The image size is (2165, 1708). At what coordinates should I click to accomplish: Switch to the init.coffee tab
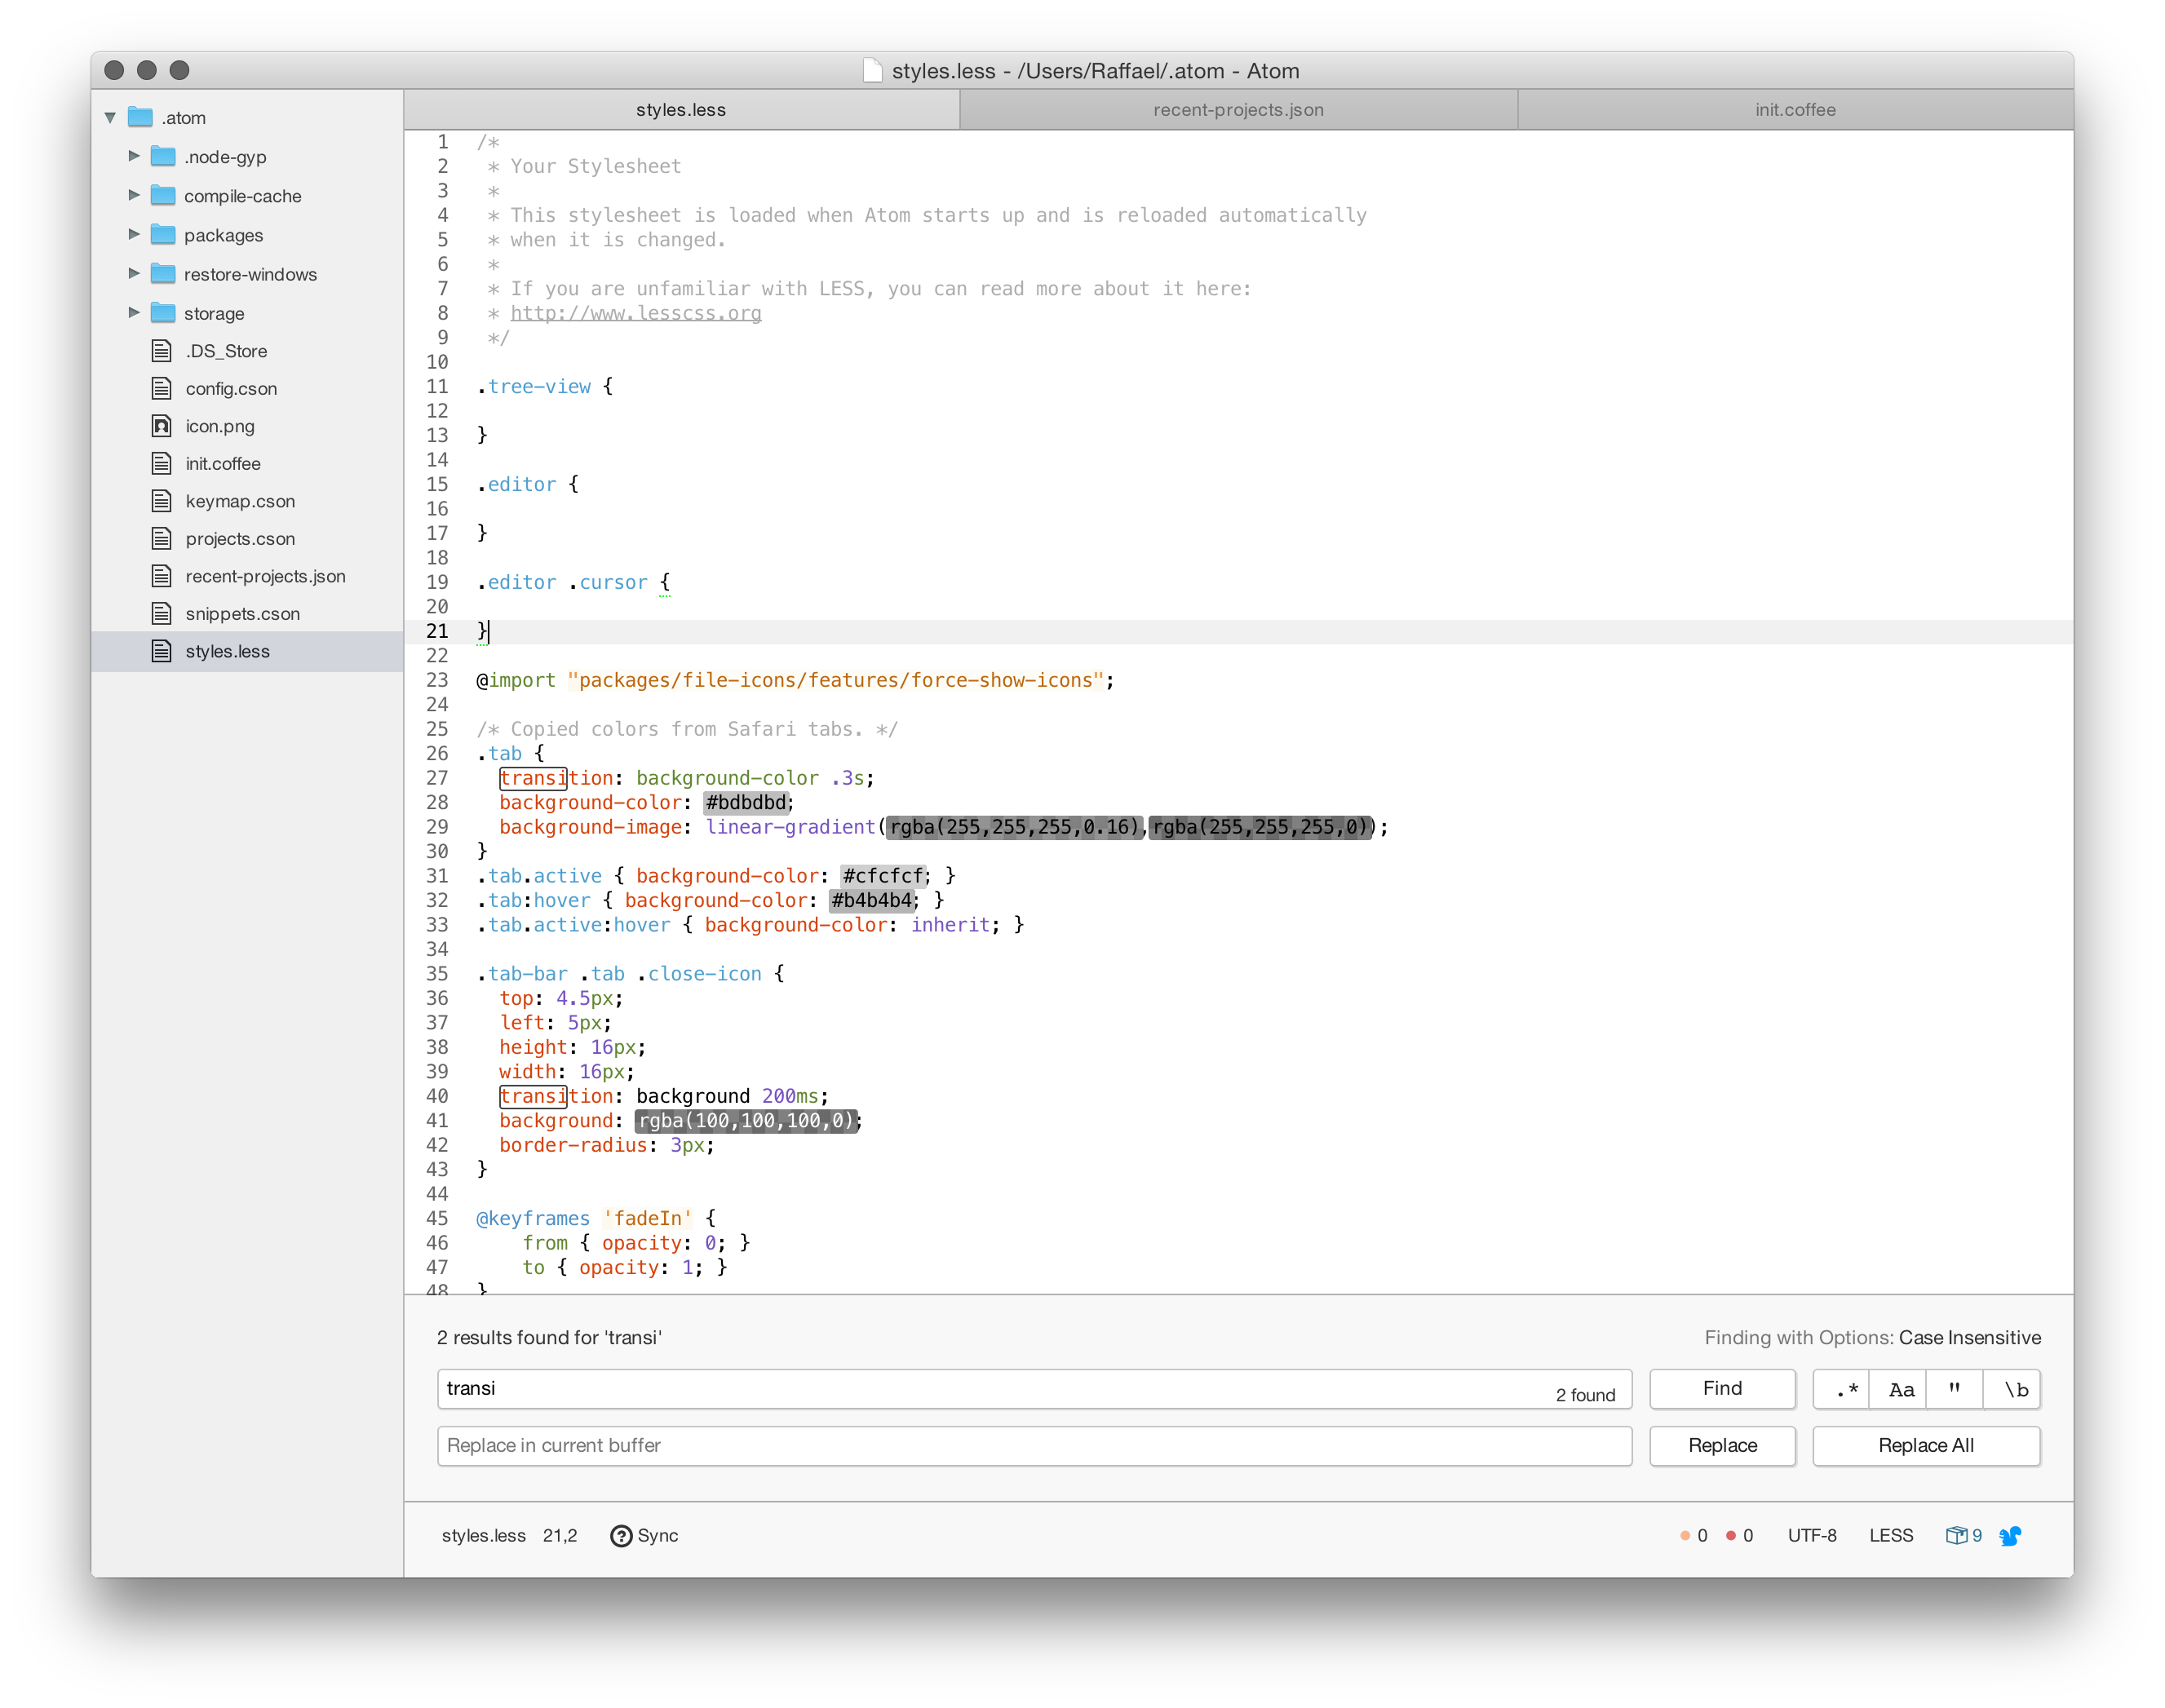[1795, 110]
